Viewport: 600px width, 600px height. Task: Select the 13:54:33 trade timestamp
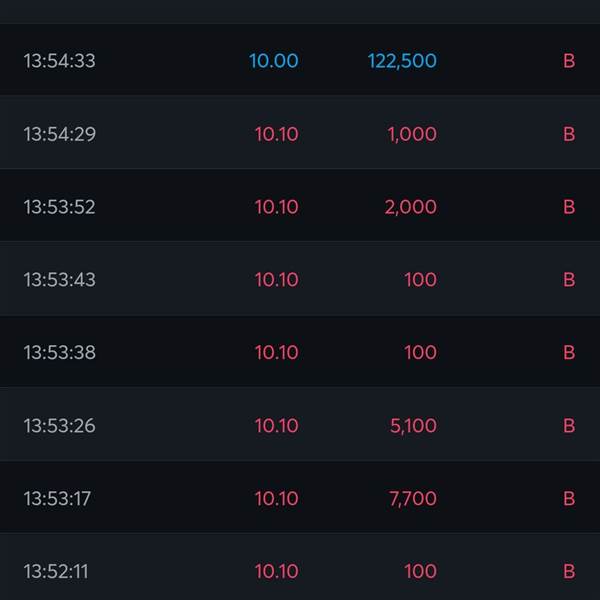tap(60, 61)
